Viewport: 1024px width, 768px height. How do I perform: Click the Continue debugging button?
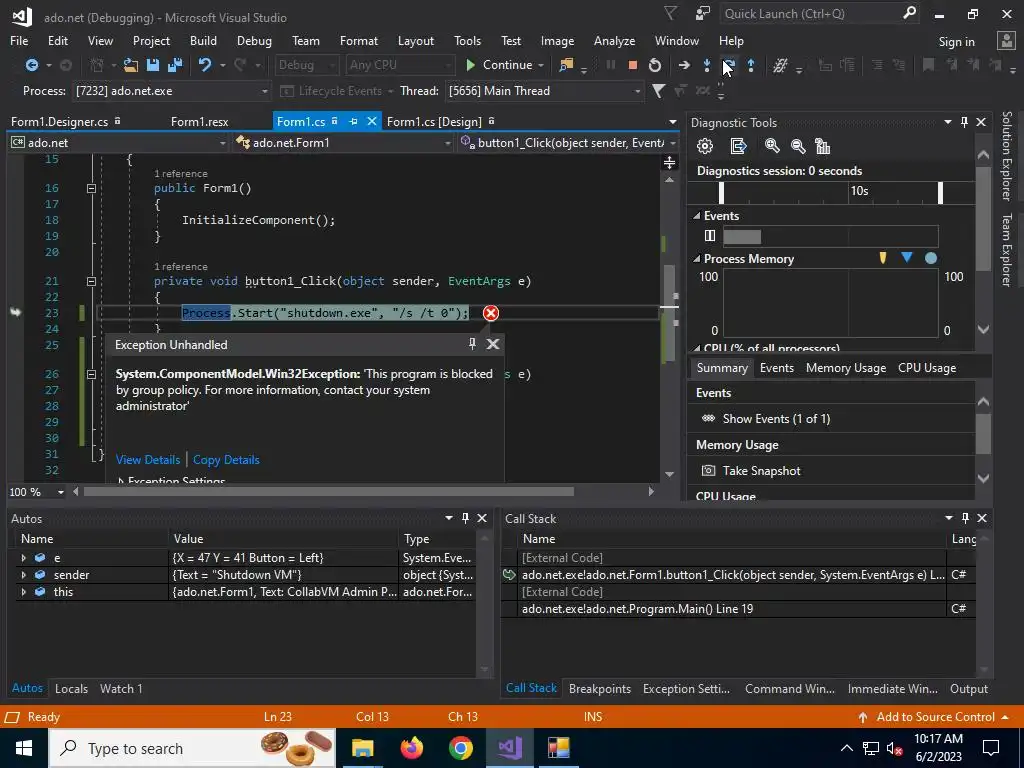[x=500, y=65]
